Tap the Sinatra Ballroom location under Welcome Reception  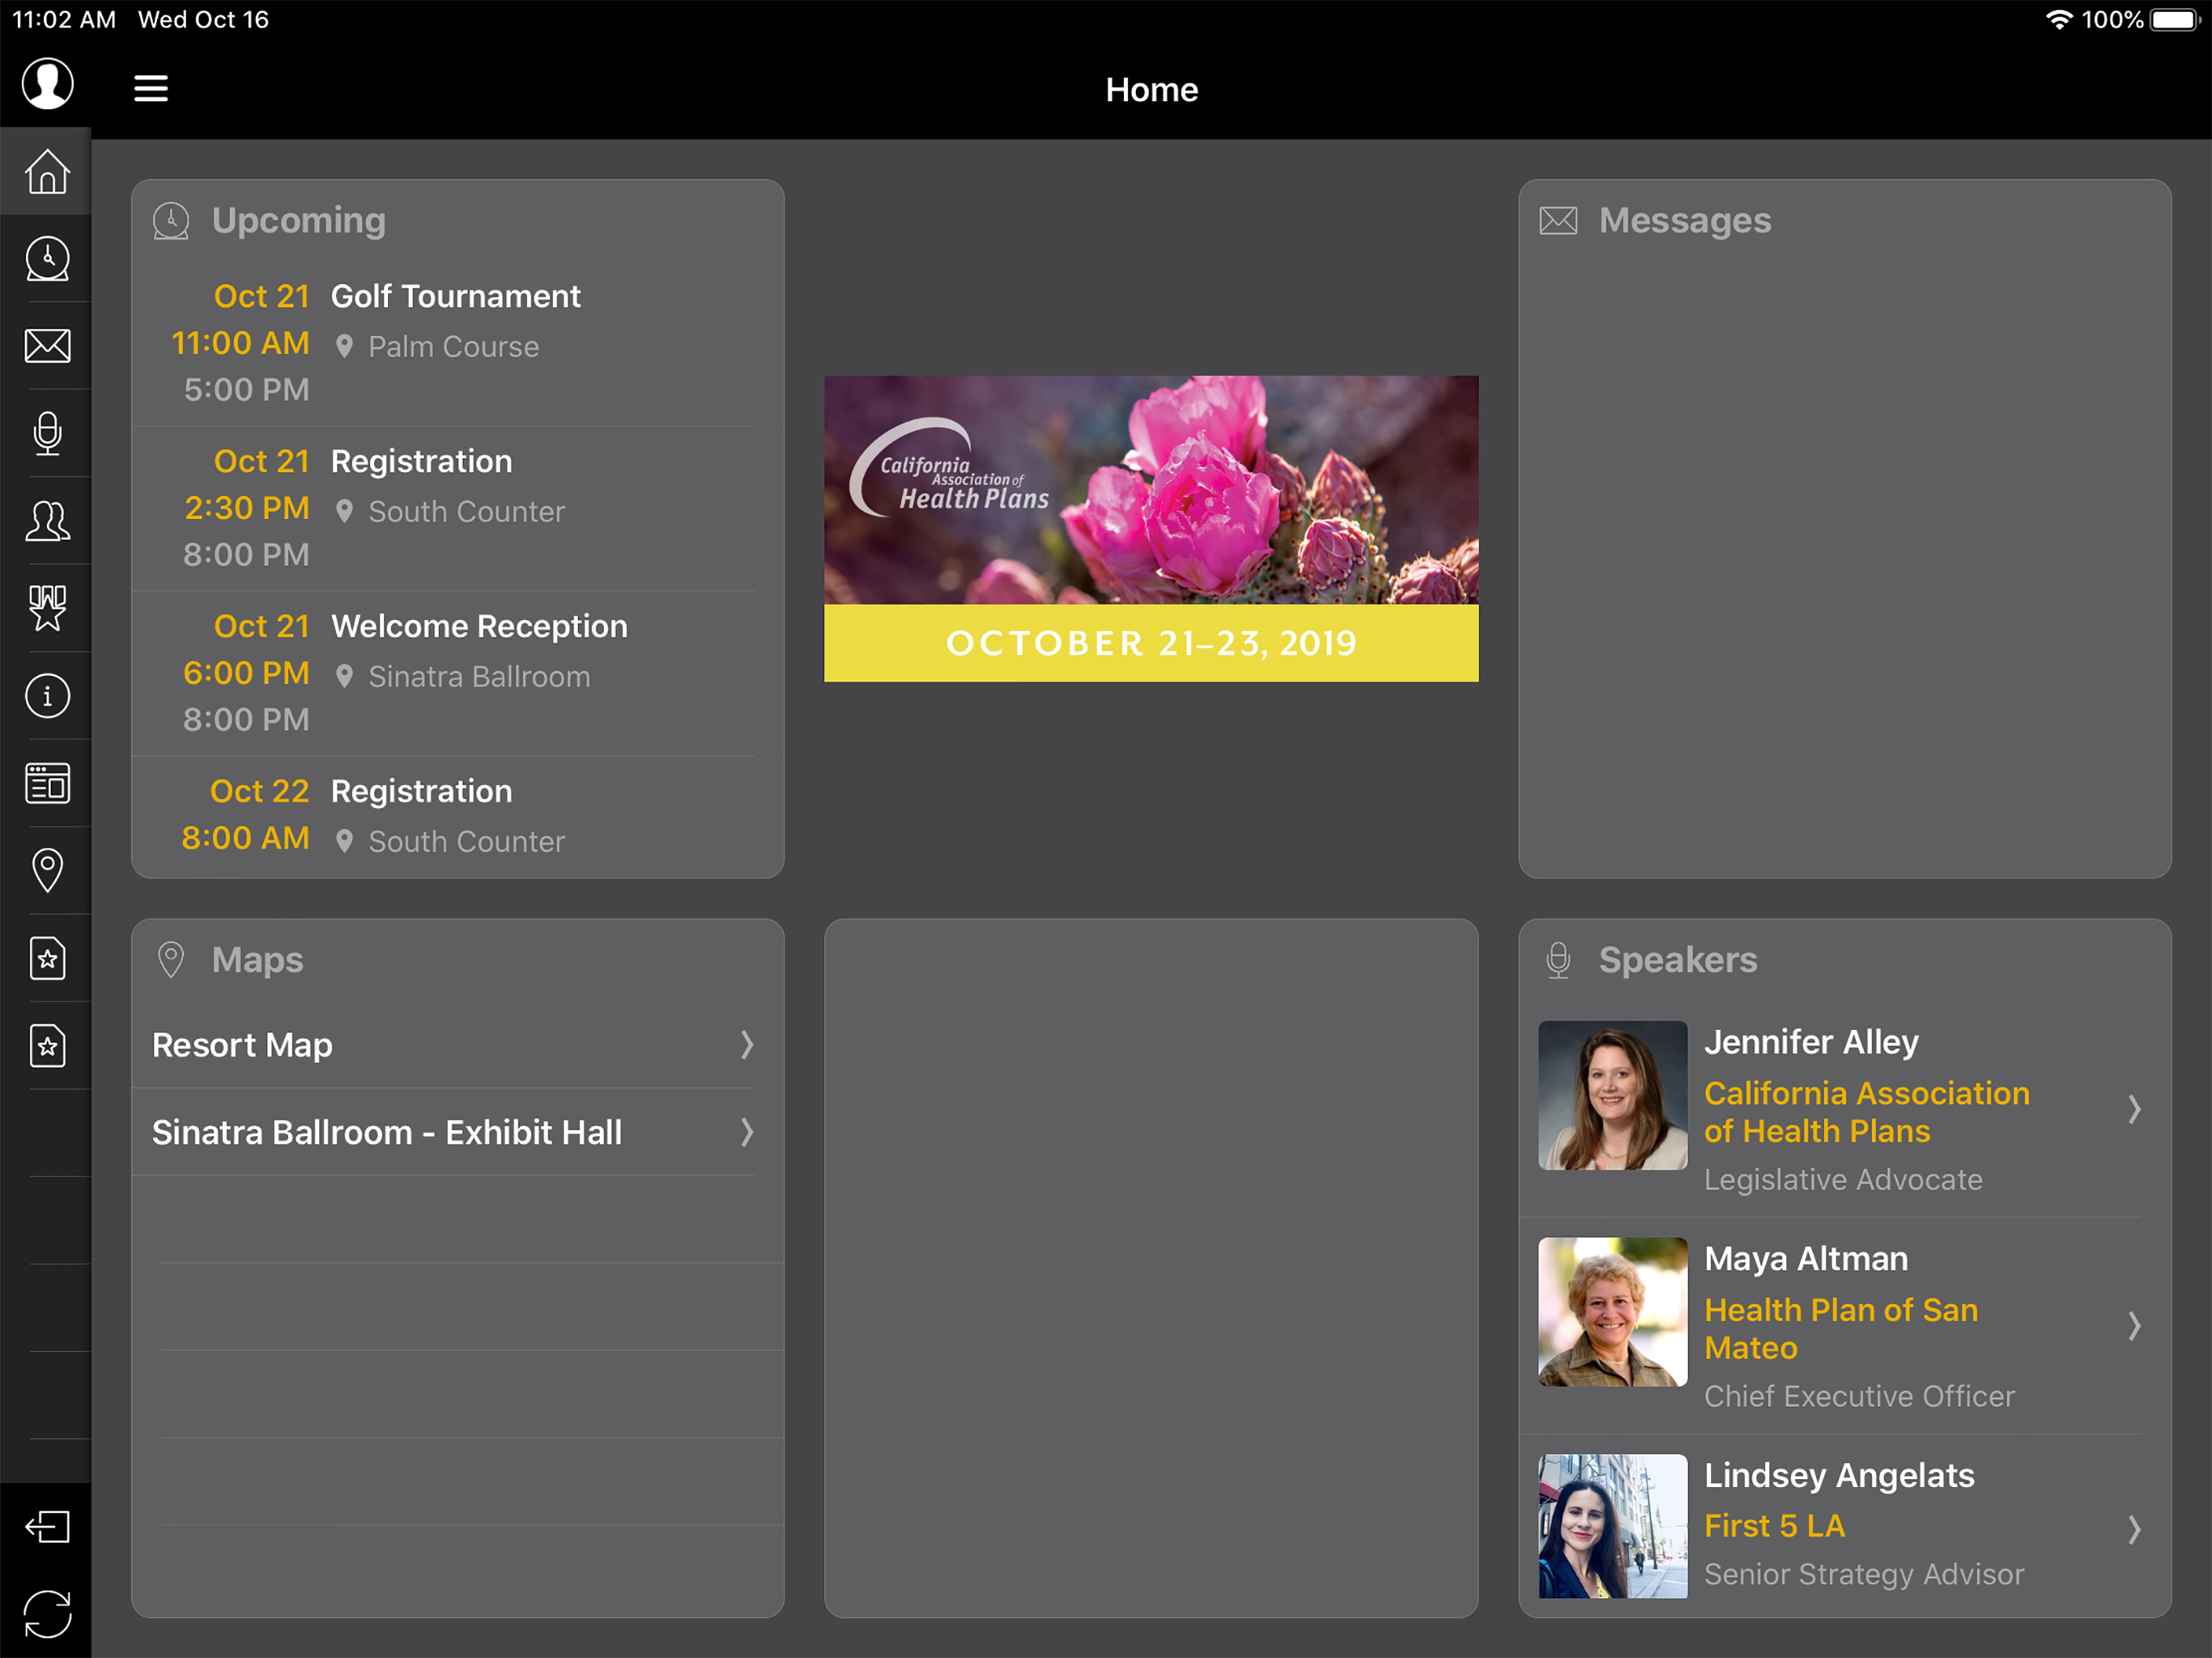[x=479, y=676]
